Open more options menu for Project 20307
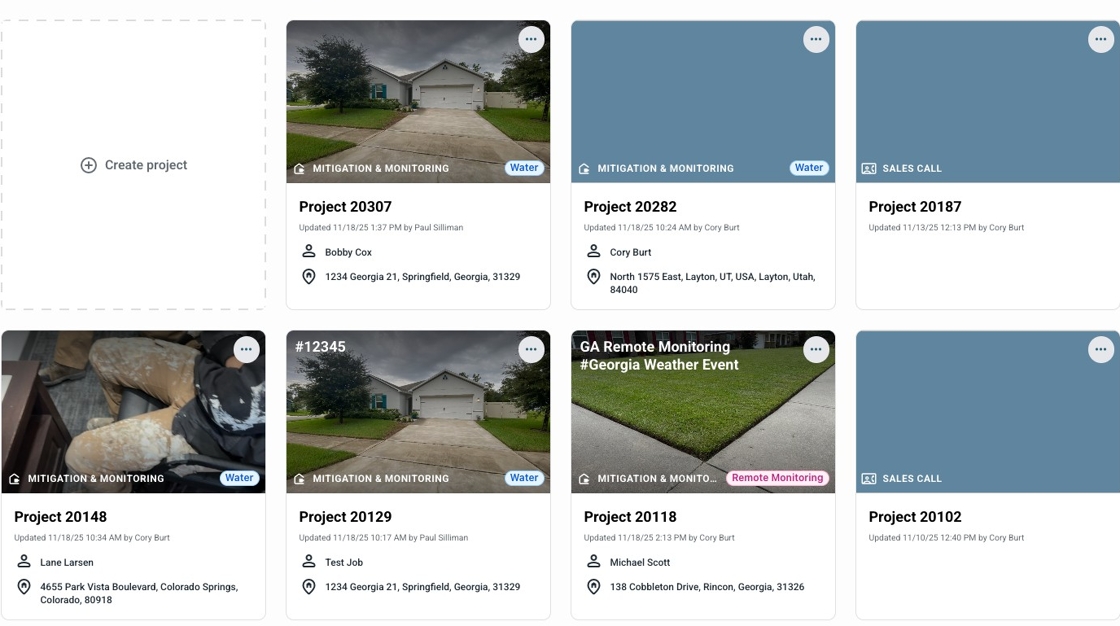Viewport: 1120px width, 626px height. click(531, 39)
